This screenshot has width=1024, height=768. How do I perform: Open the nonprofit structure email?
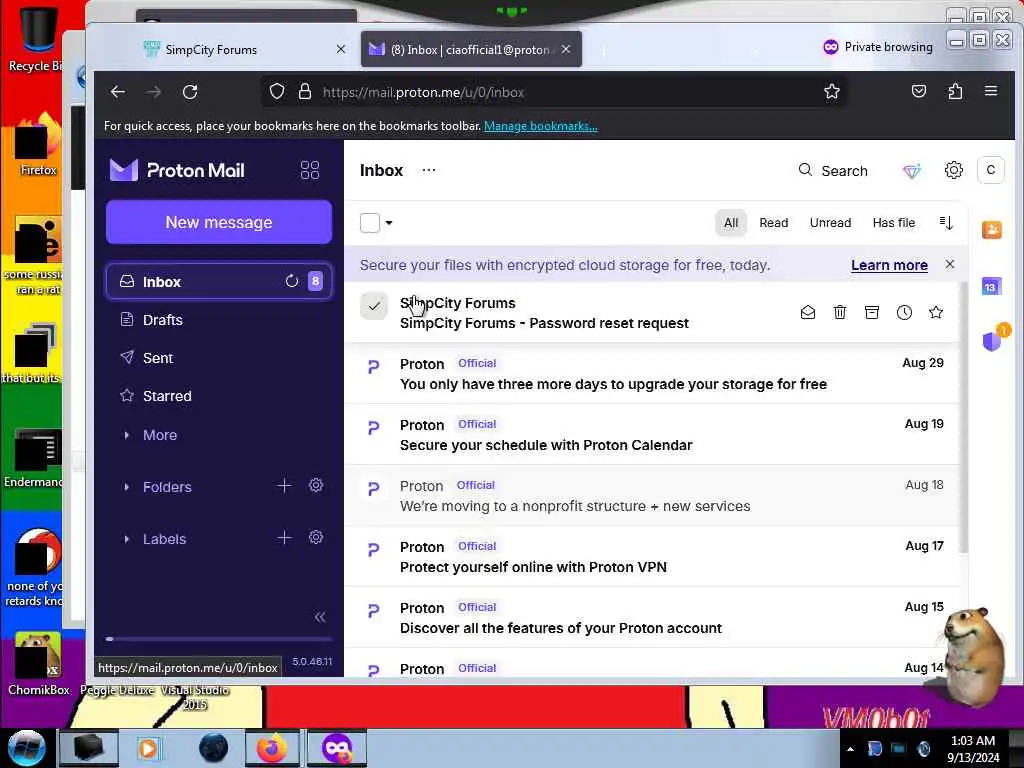[652, 496]
